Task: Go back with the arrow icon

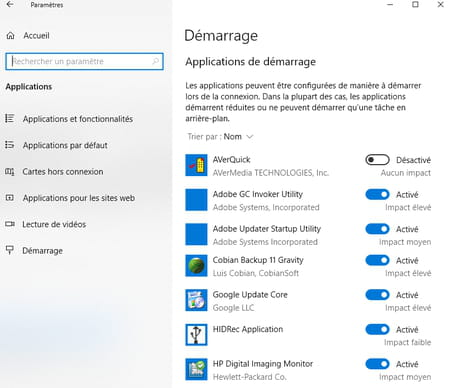Action: (10, 4)
